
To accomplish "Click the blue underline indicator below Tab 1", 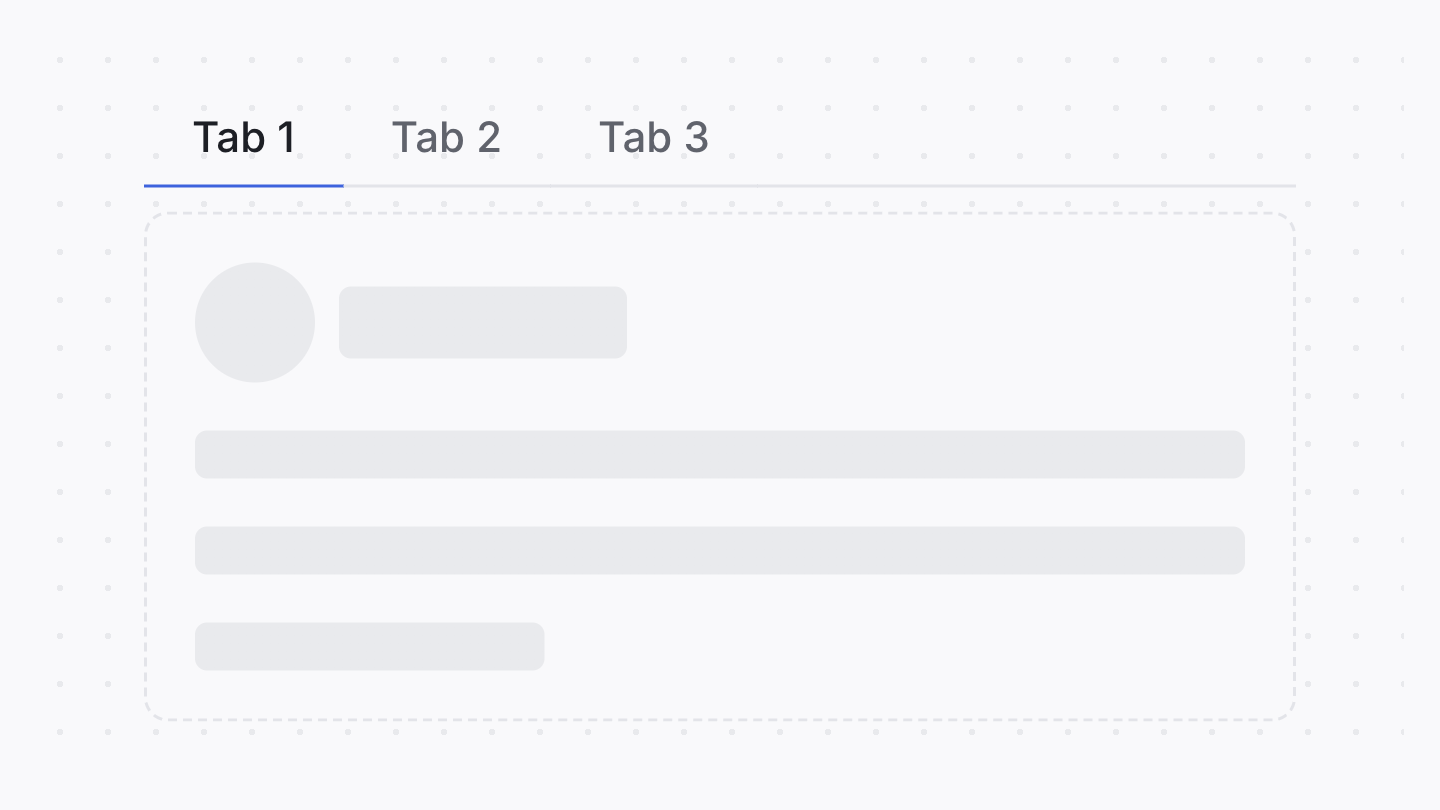I will [x=244, y=185].
